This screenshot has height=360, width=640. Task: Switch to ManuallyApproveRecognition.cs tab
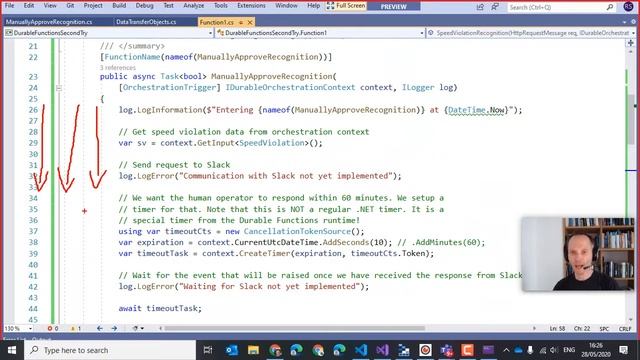49,22
